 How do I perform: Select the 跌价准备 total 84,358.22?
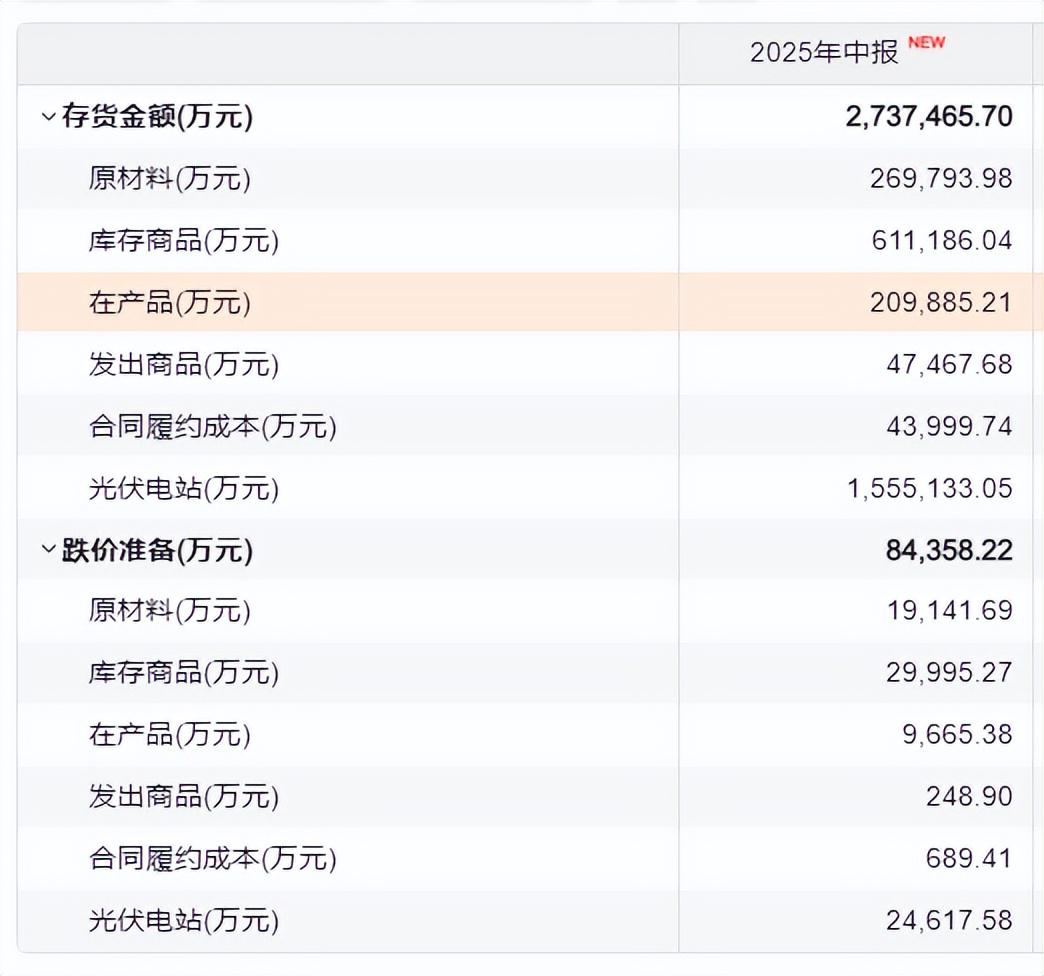click(949, 550)
